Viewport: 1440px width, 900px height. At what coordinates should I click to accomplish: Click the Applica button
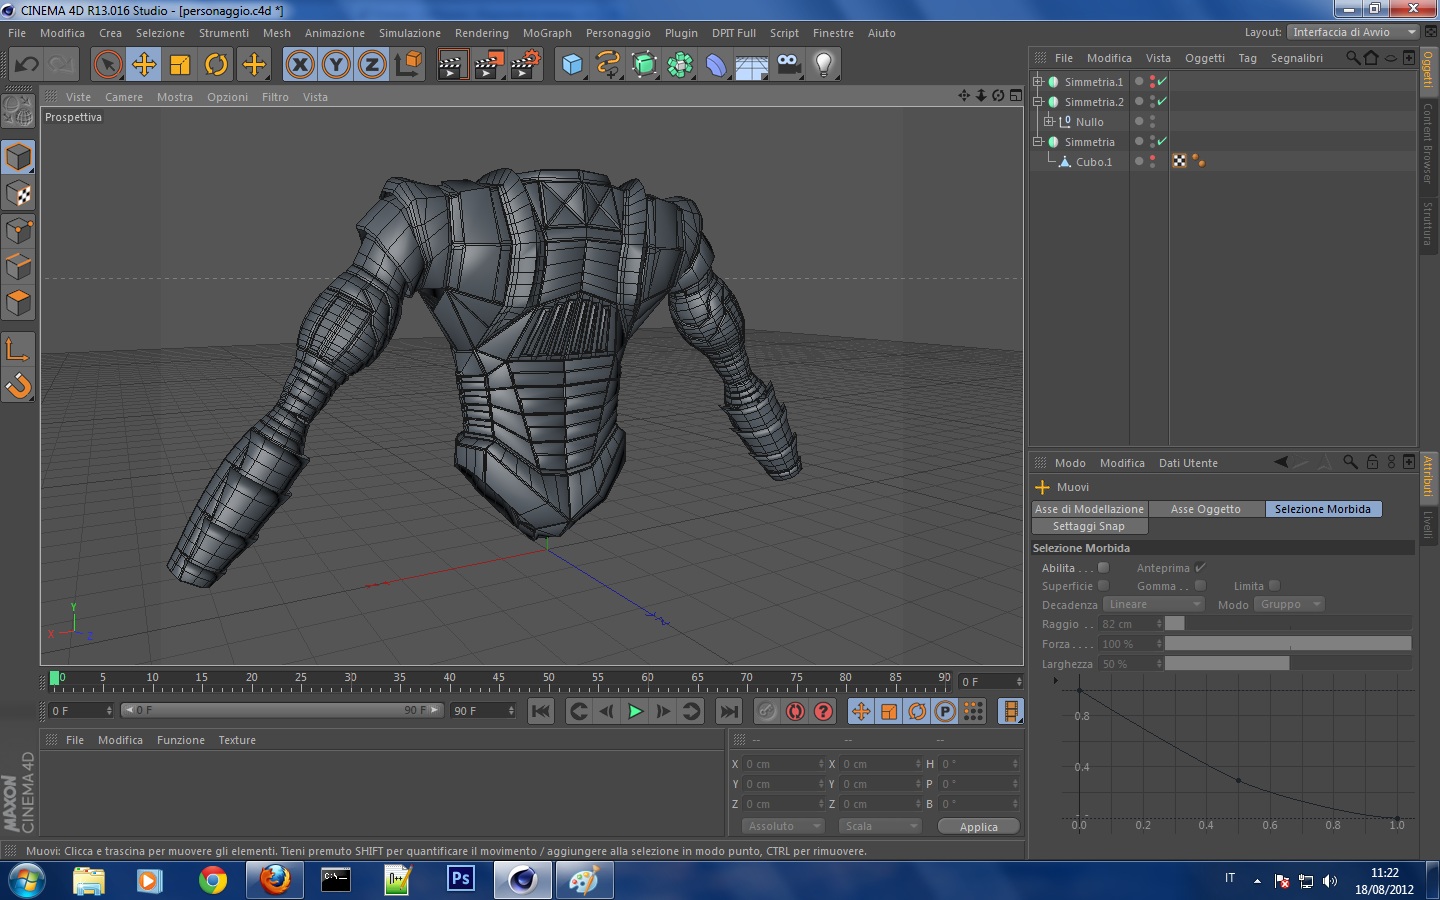click(x=978, y=826)
